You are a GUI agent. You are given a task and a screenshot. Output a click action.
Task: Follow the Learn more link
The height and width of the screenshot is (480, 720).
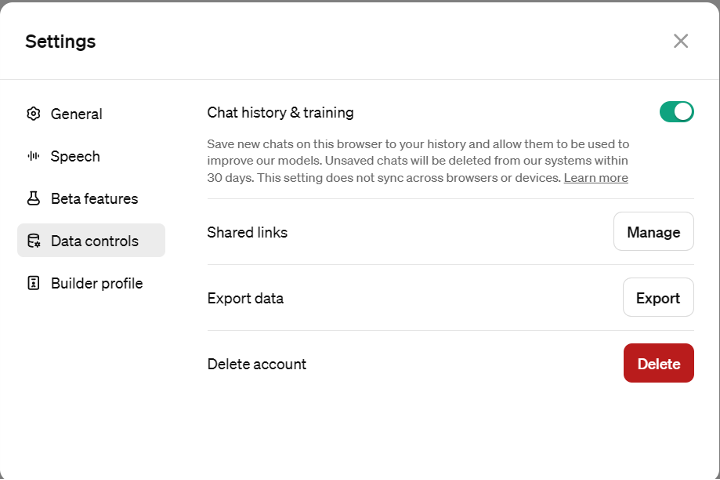(596, 178)
